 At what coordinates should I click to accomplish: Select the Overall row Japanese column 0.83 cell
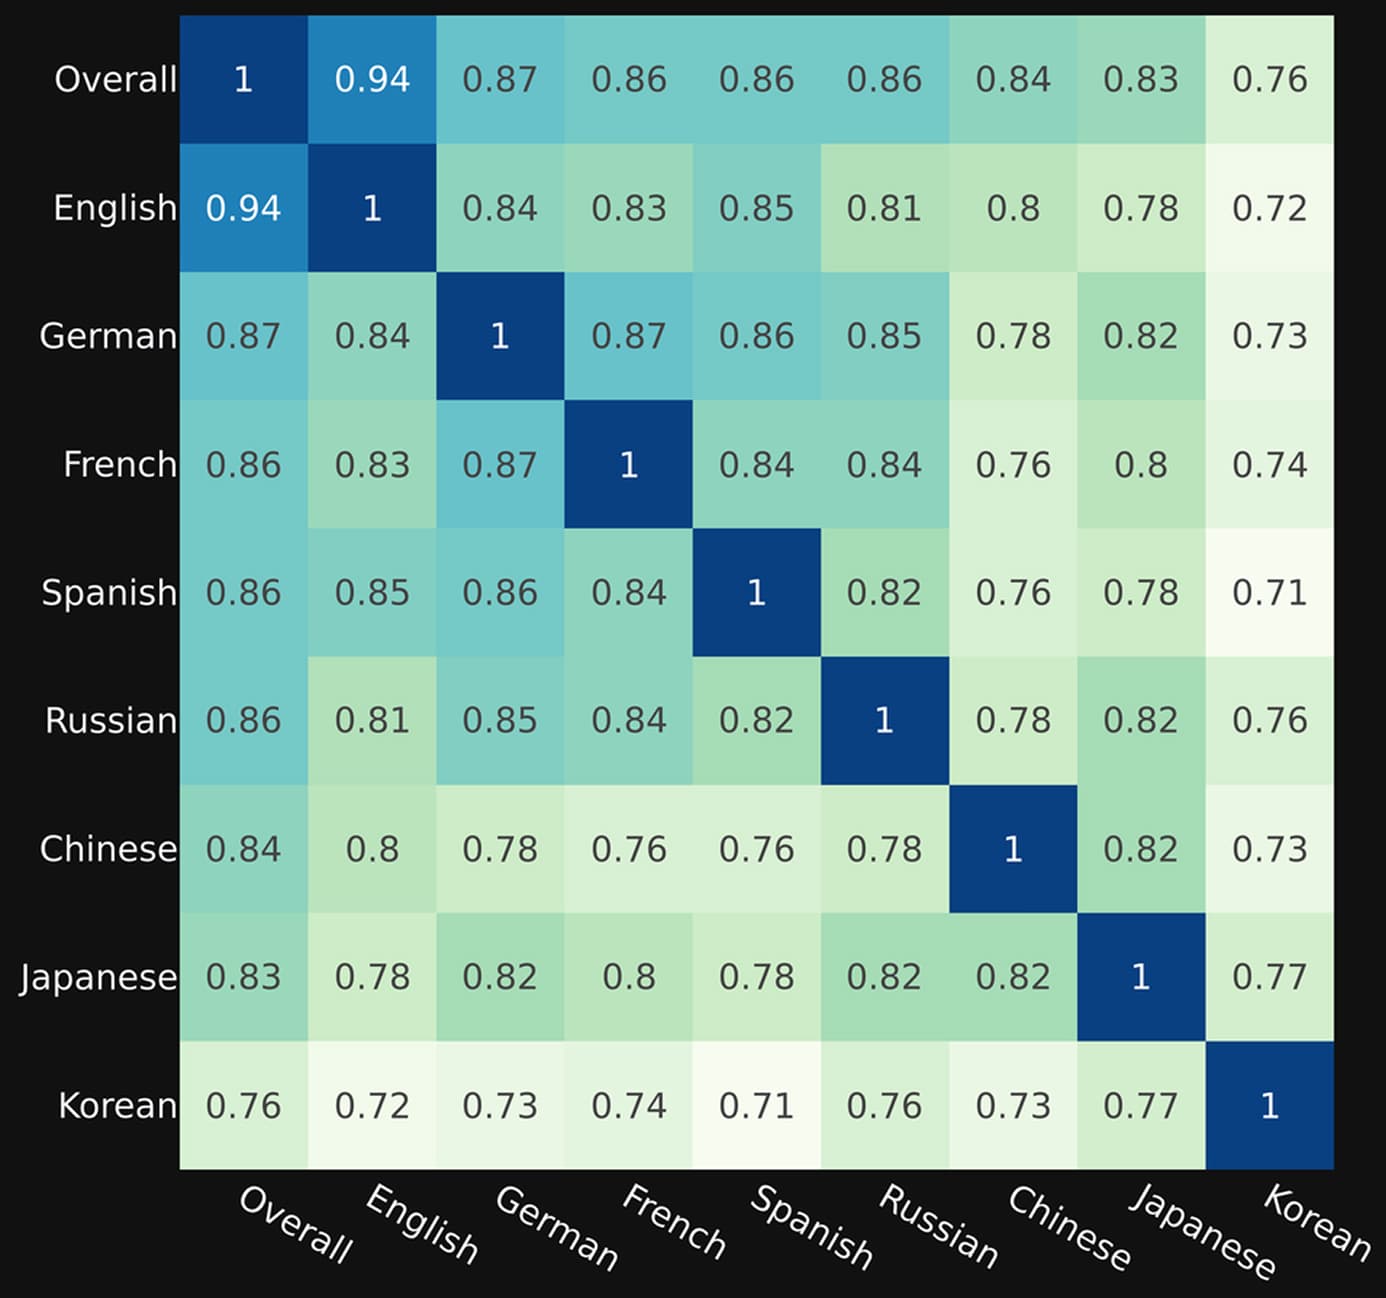(1141, 79)
